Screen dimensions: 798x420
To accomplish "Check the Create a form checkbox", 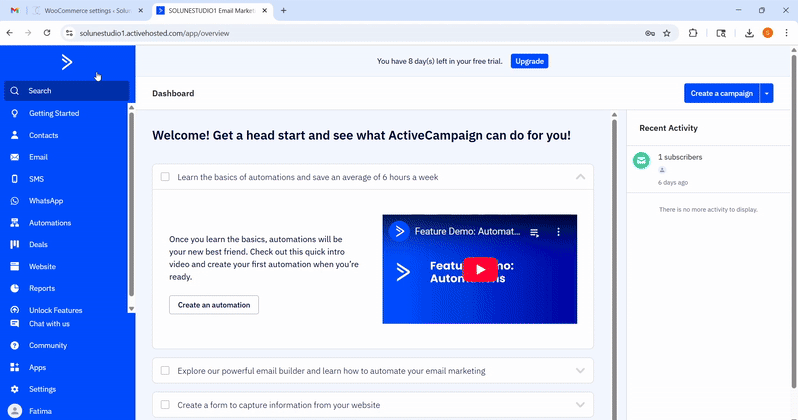I will click(x=165, y=405).
